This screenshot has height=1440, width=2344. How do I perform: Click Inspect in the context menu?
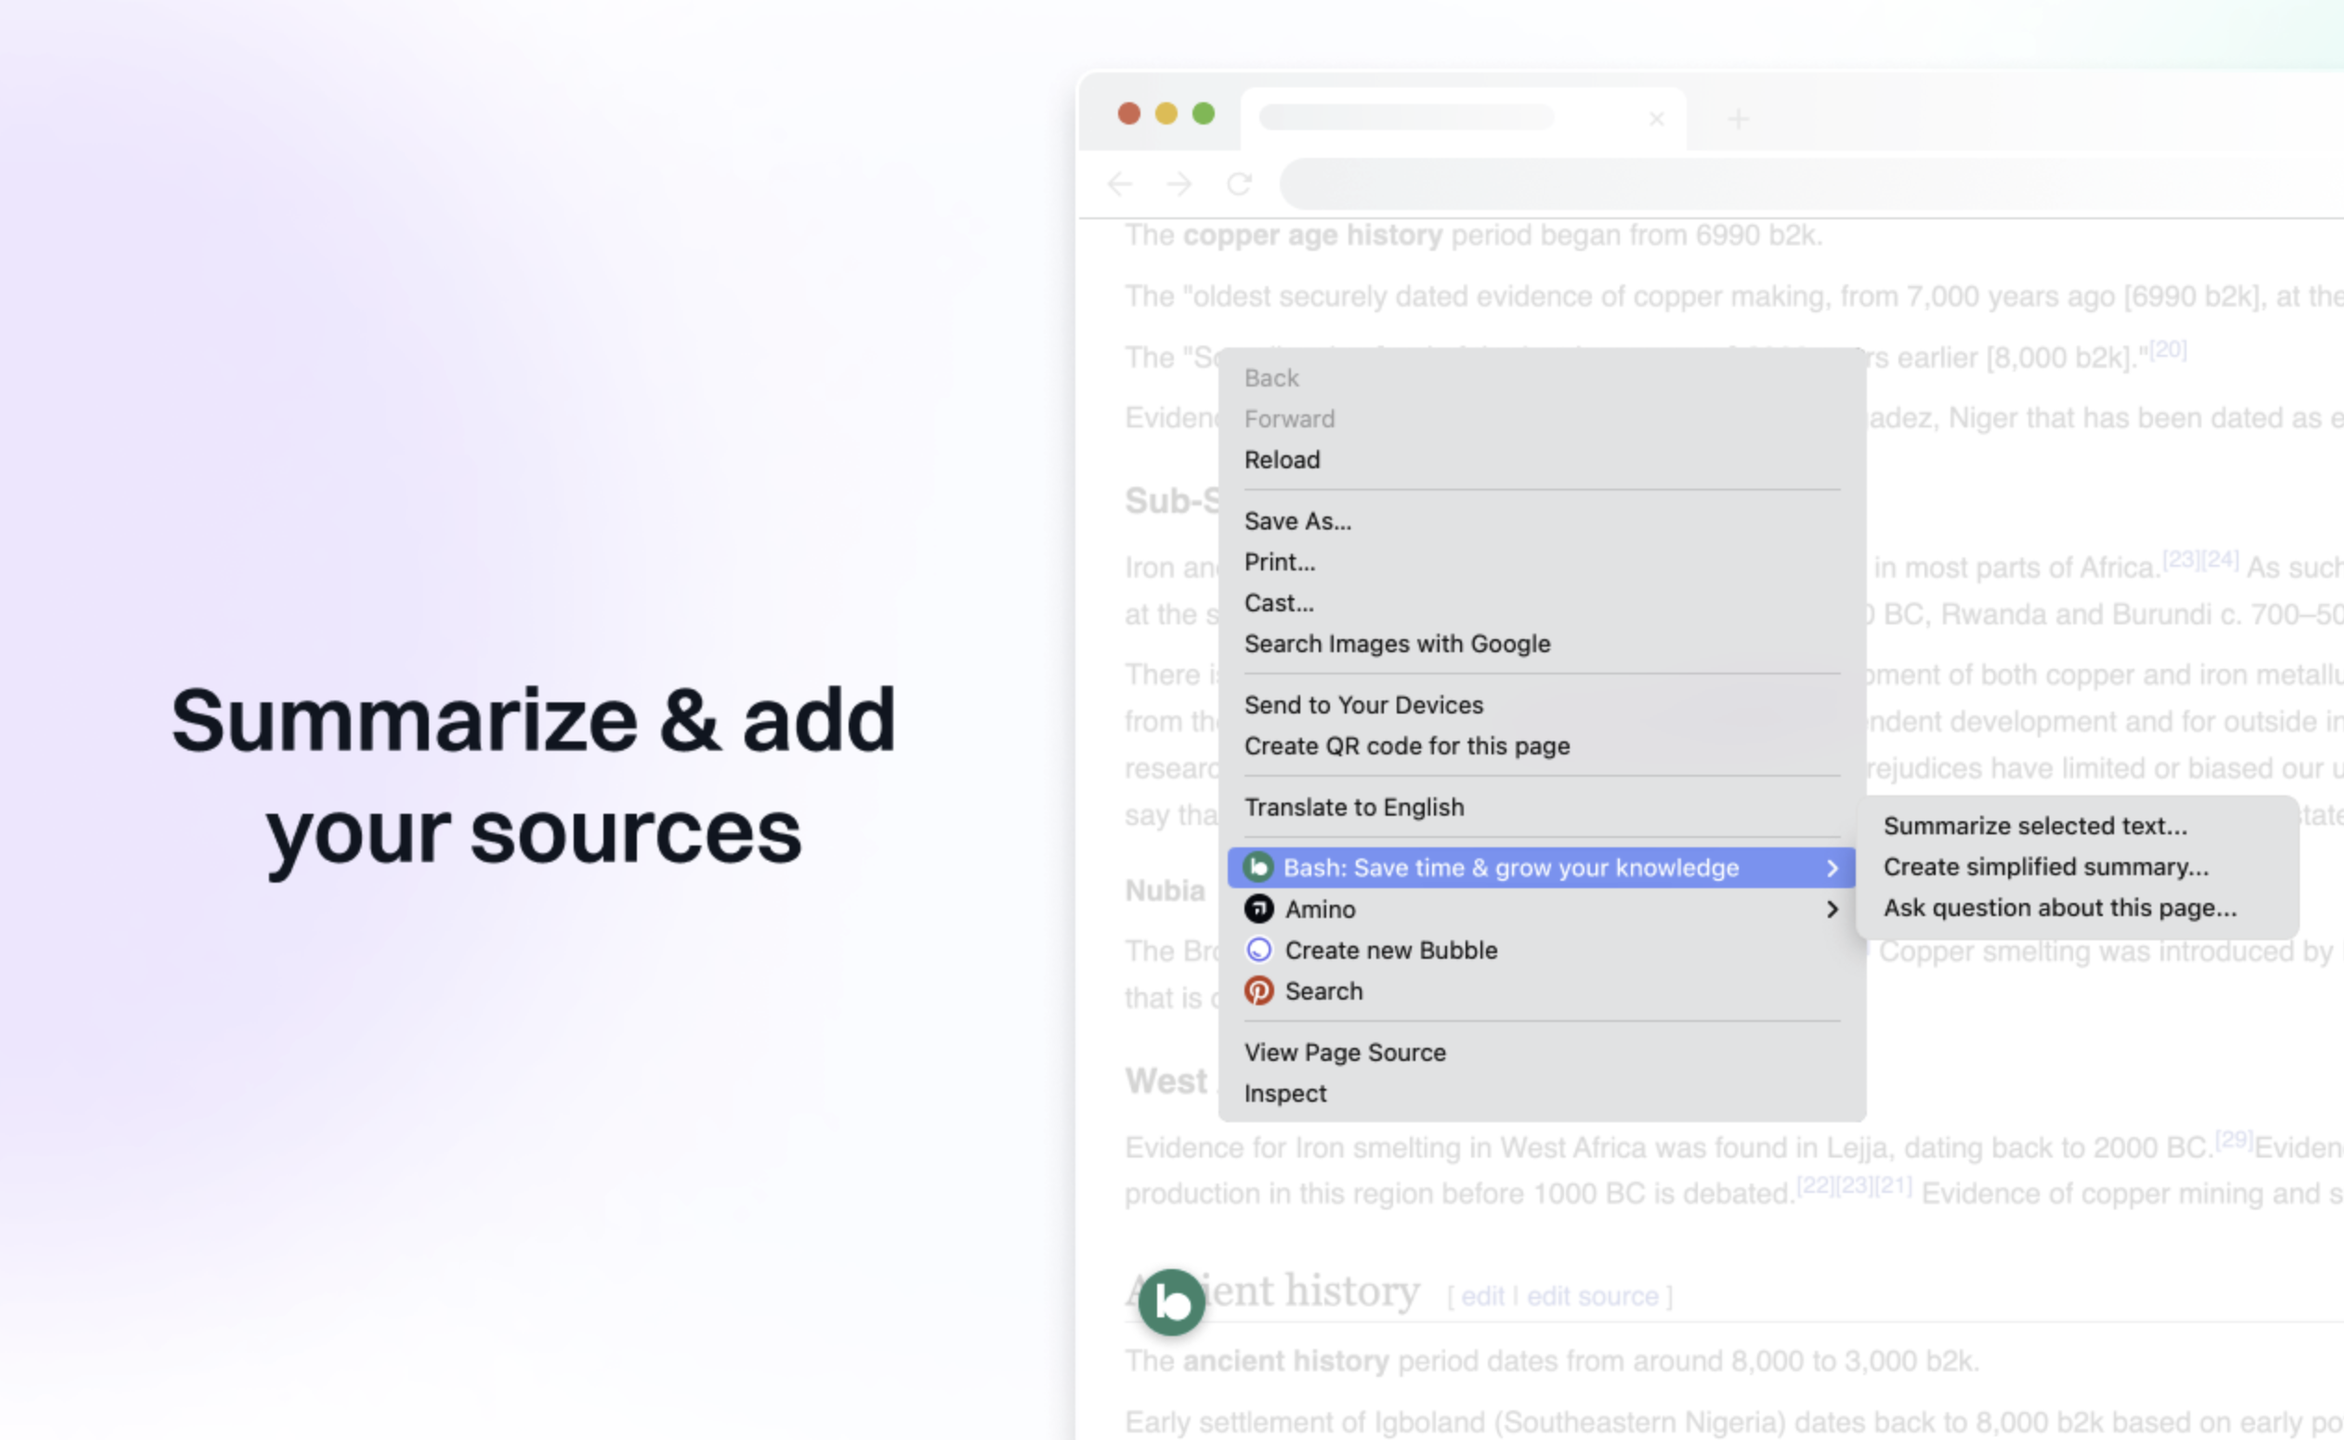1285,1092
